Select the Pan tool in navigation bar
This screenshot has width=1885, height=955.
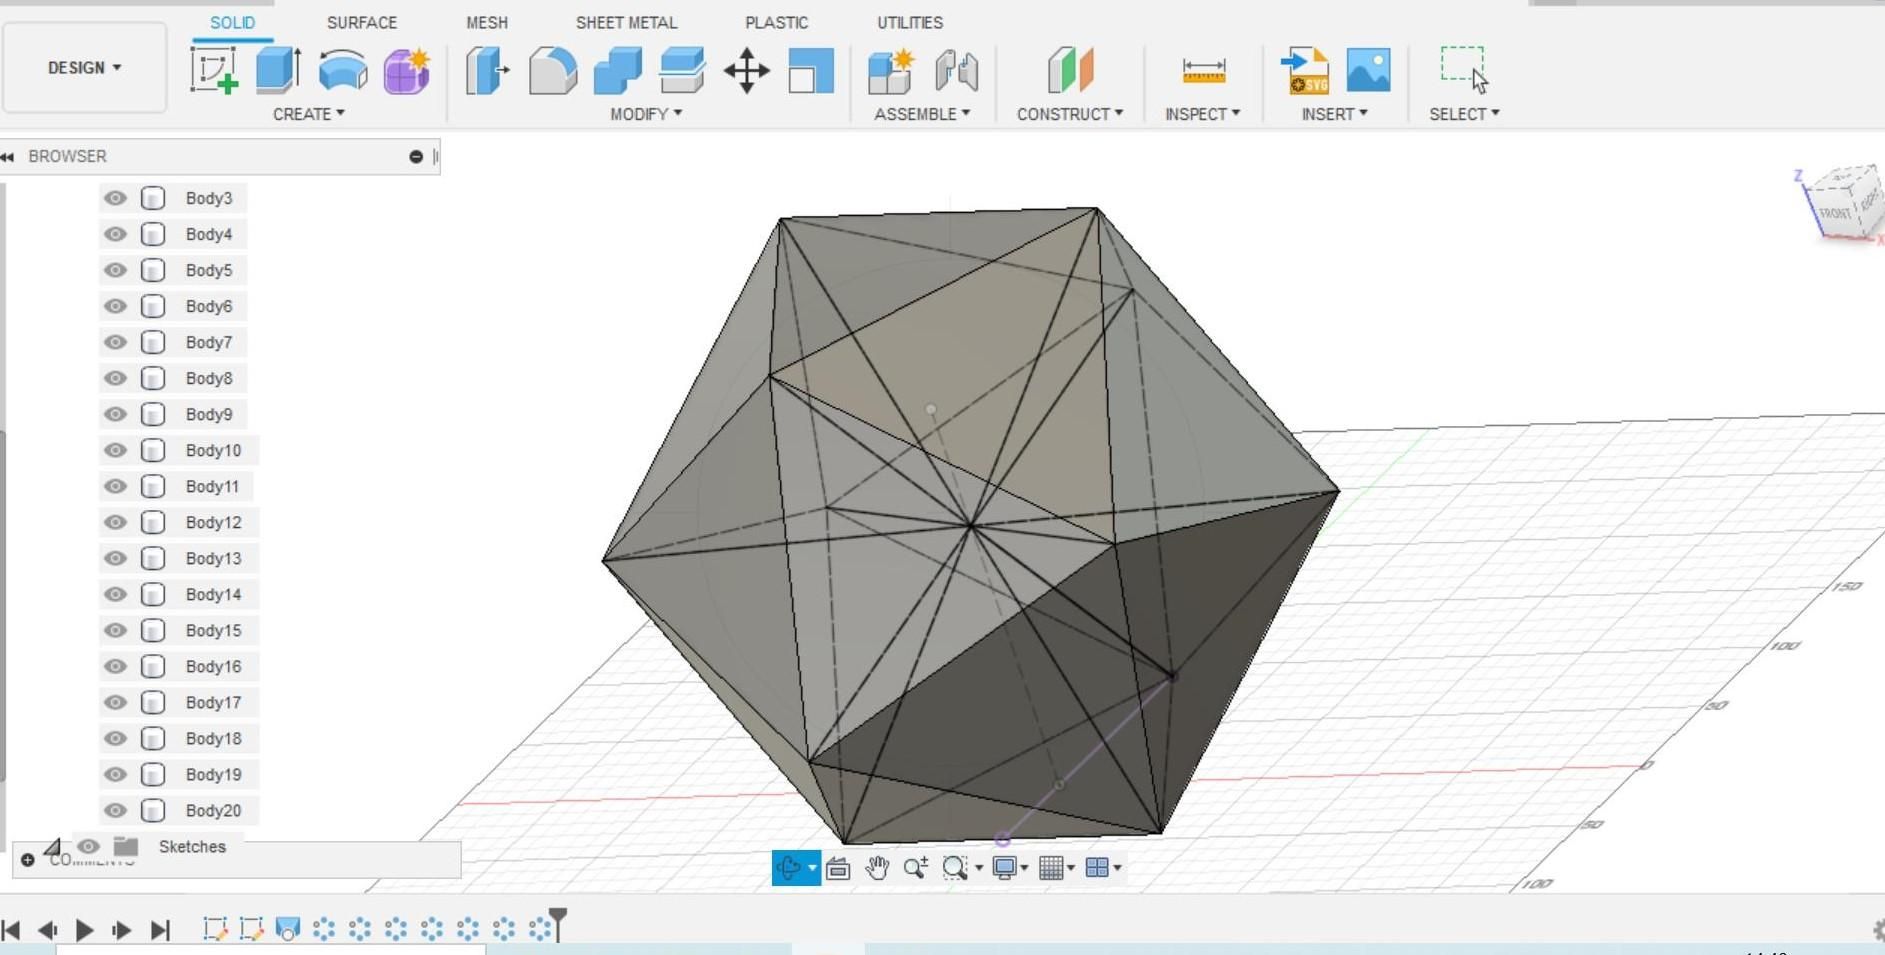click(878, 867)
